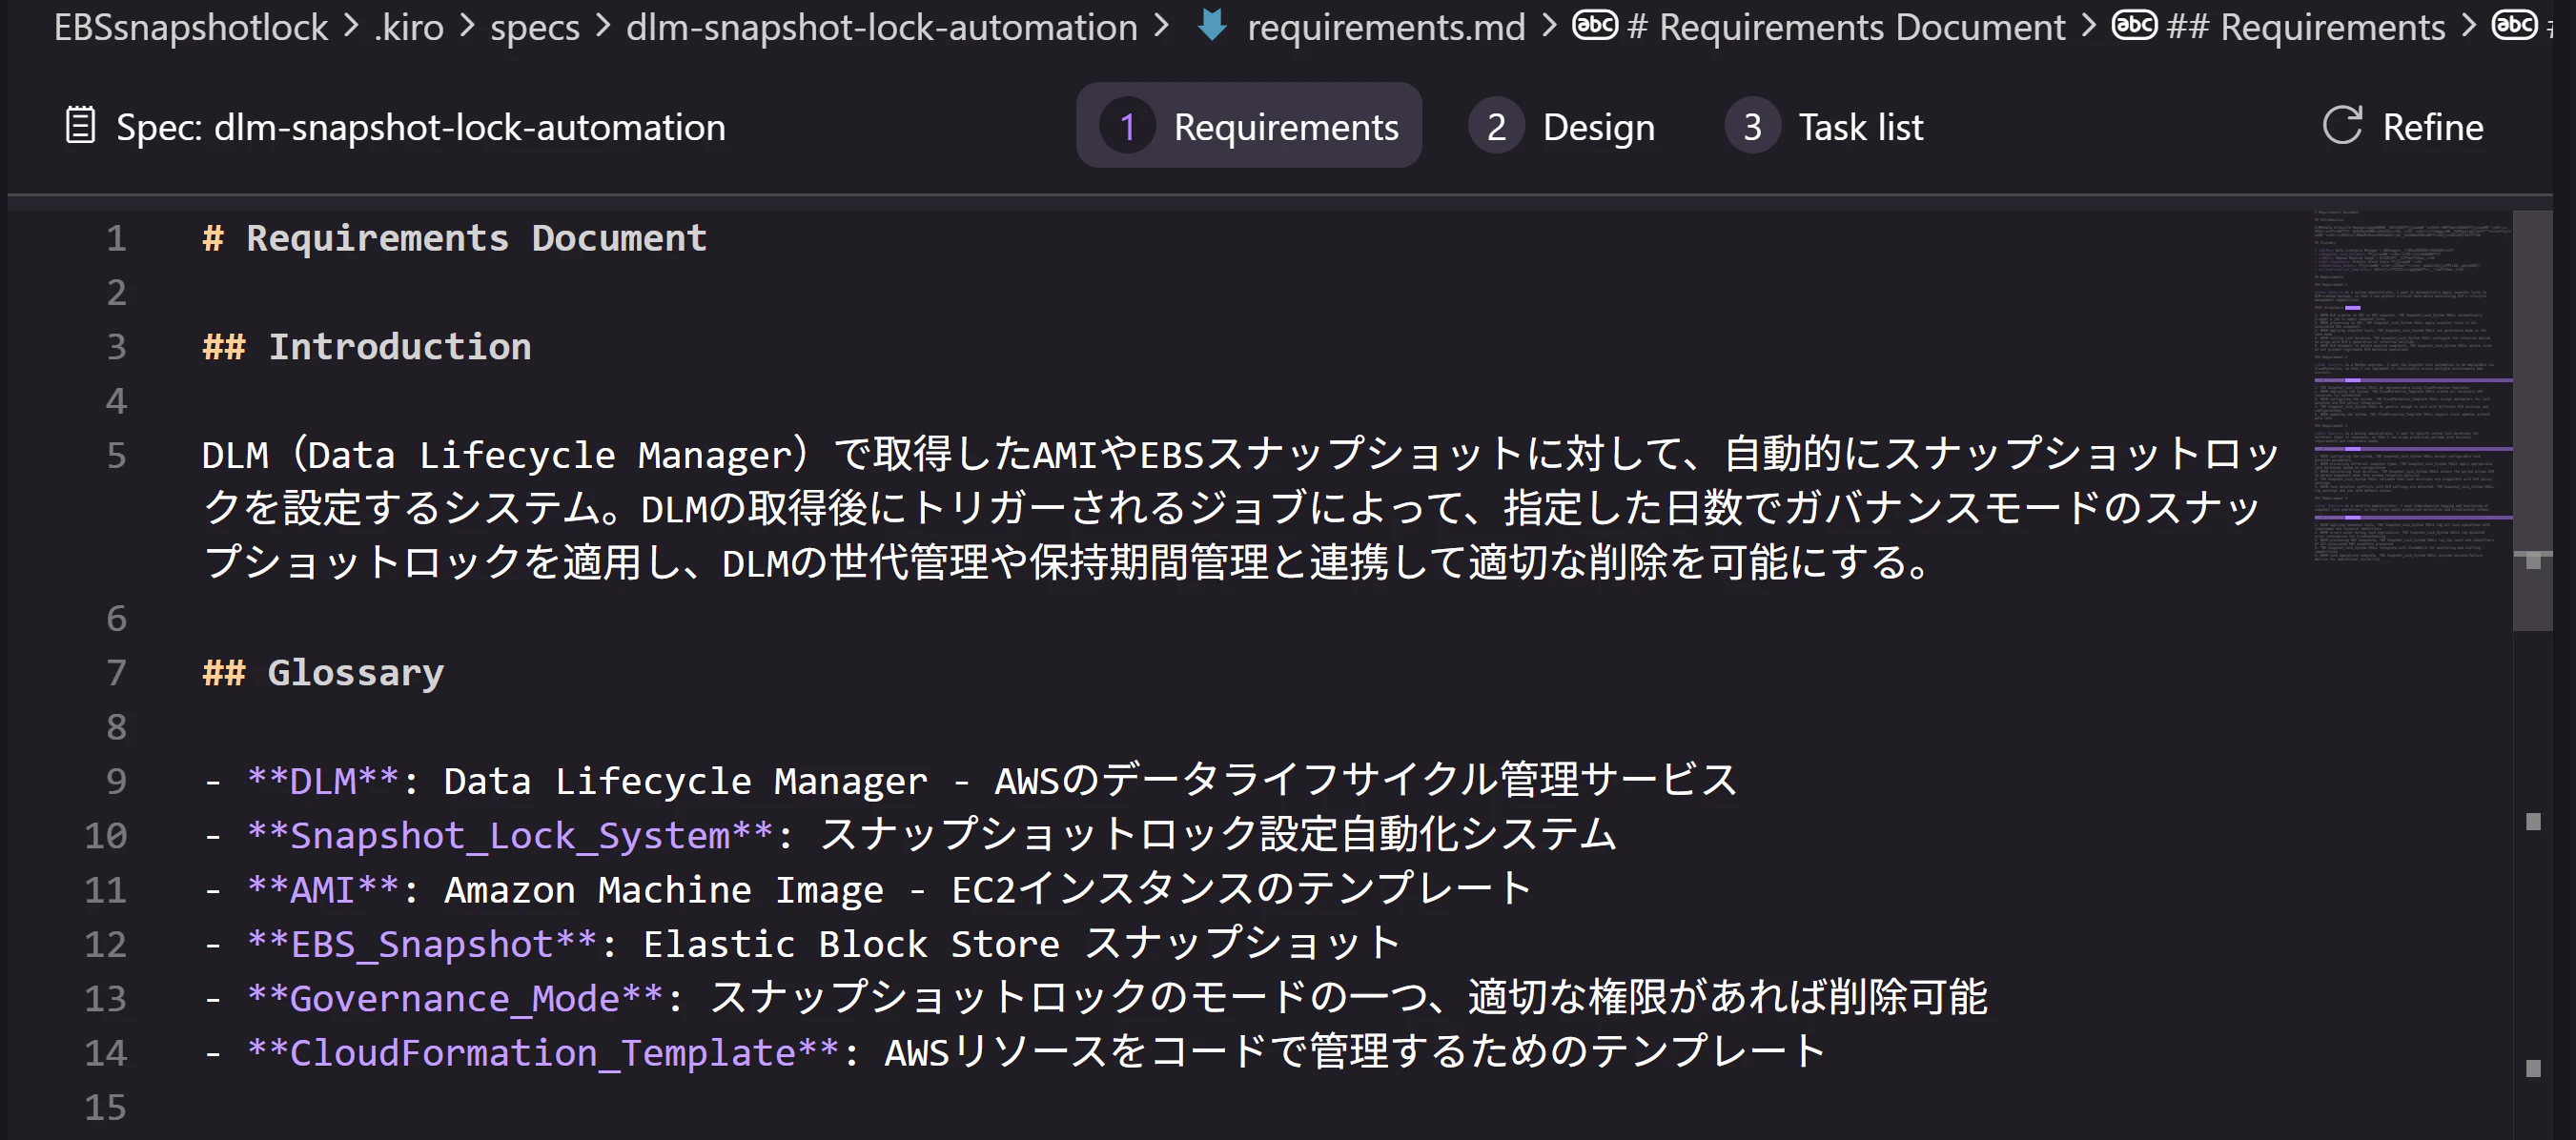
Task: Click the step 2 number badge
Action: 1496,126
